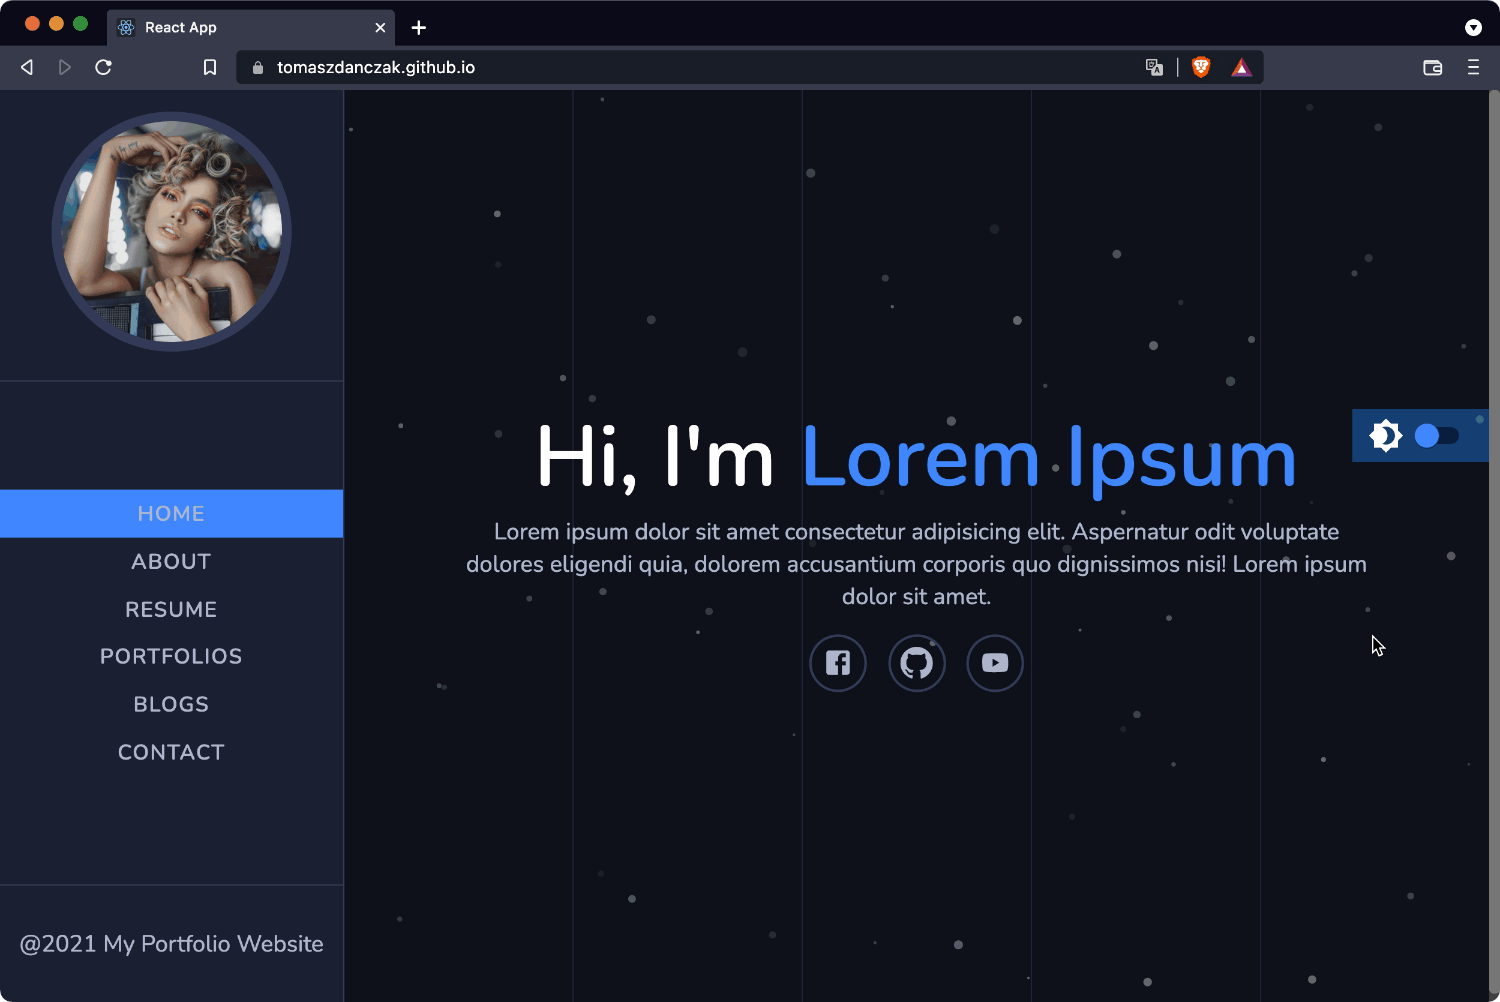Toggle the dark mode switch

point(1437,435)
